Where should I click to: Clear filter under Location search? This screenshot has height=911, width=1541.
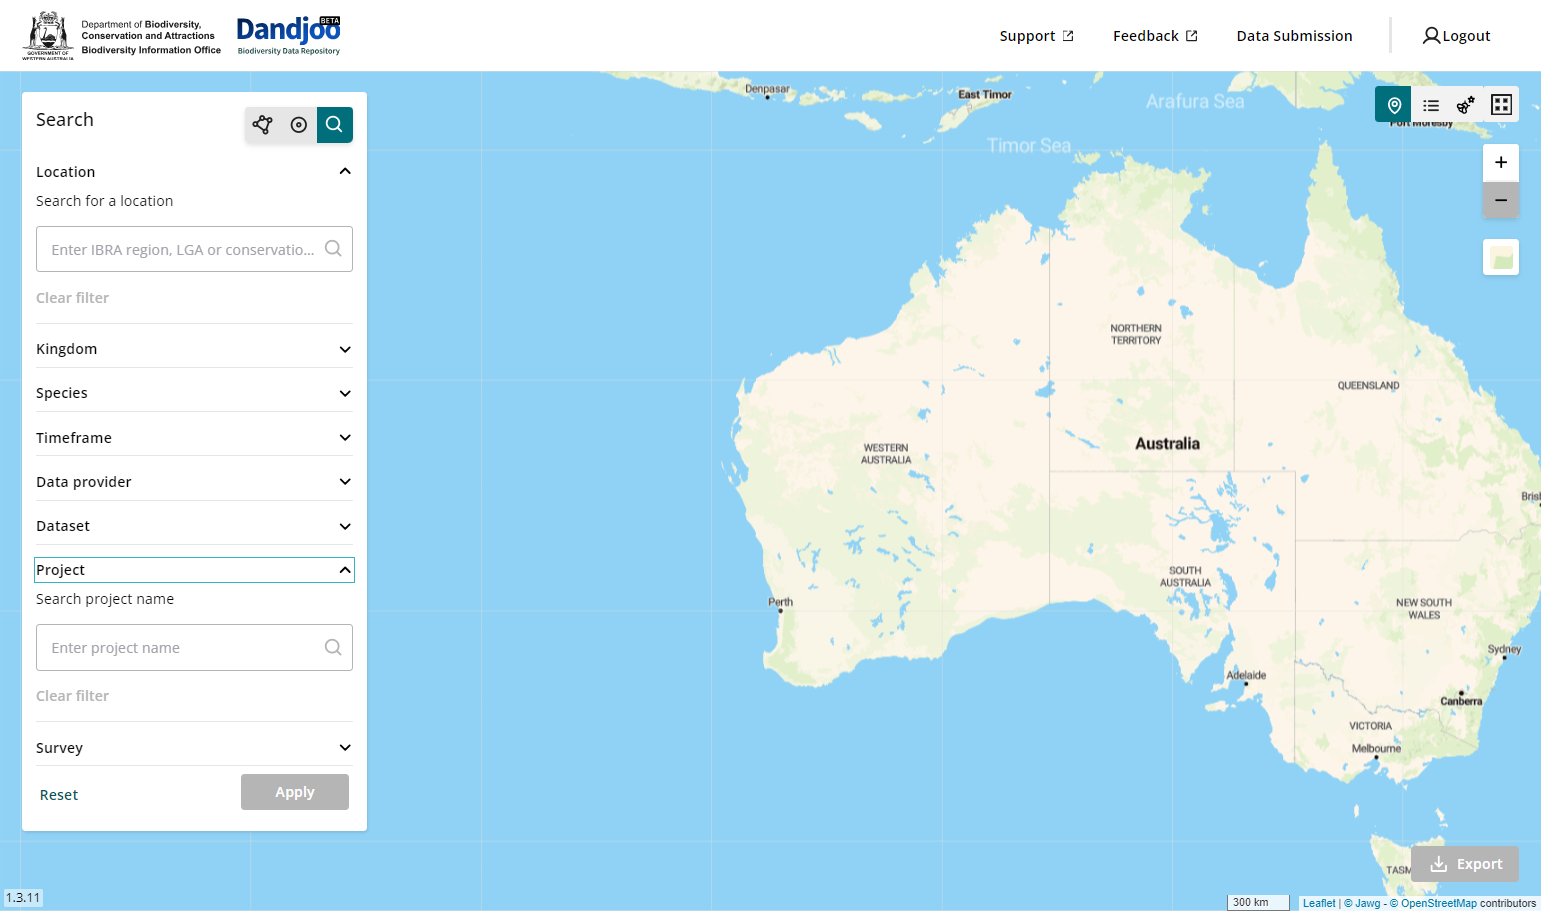pos(72,298)
